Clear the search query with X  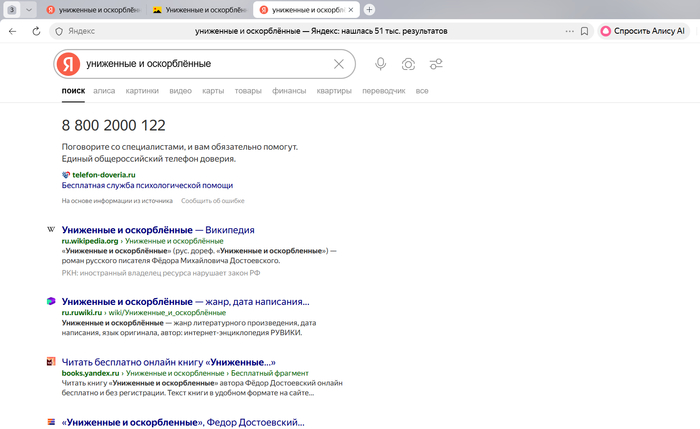pos(338,64)
